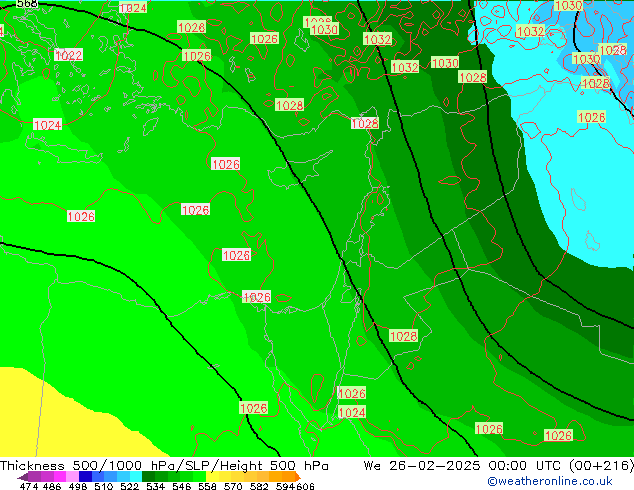Click the orange right arrow of the legend
Image resolution: width=634 pixels, height=490 pixels.
point(298,477)
